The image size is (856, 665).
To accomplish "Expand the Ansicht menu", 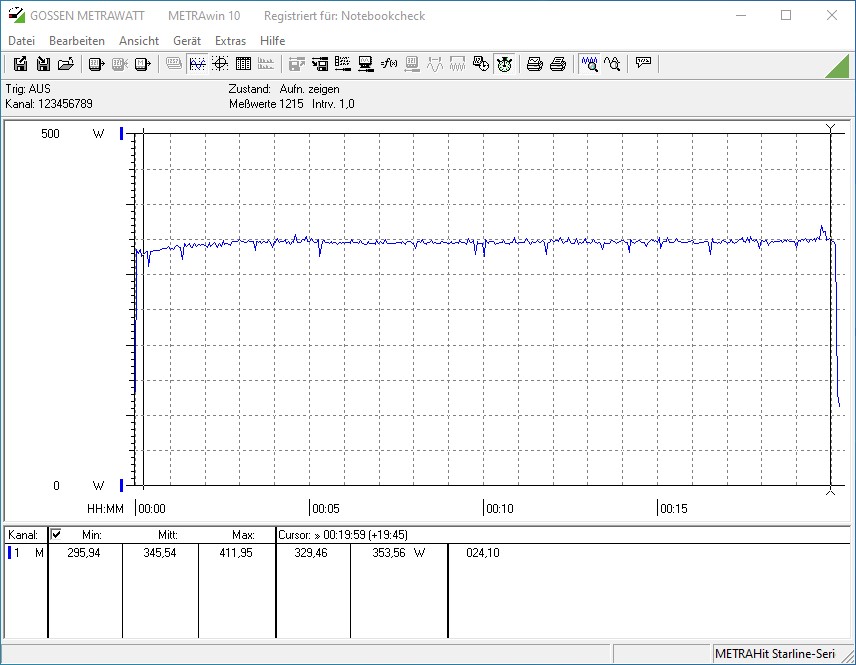I will 139,41.
